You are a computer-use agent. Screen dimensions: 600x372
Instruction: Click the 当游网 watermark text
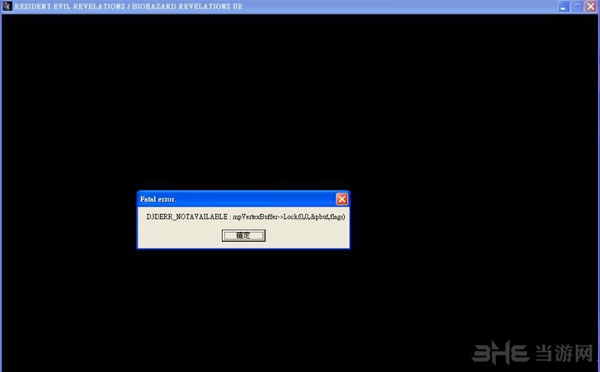pyautogui.click(x=564, y=353)
